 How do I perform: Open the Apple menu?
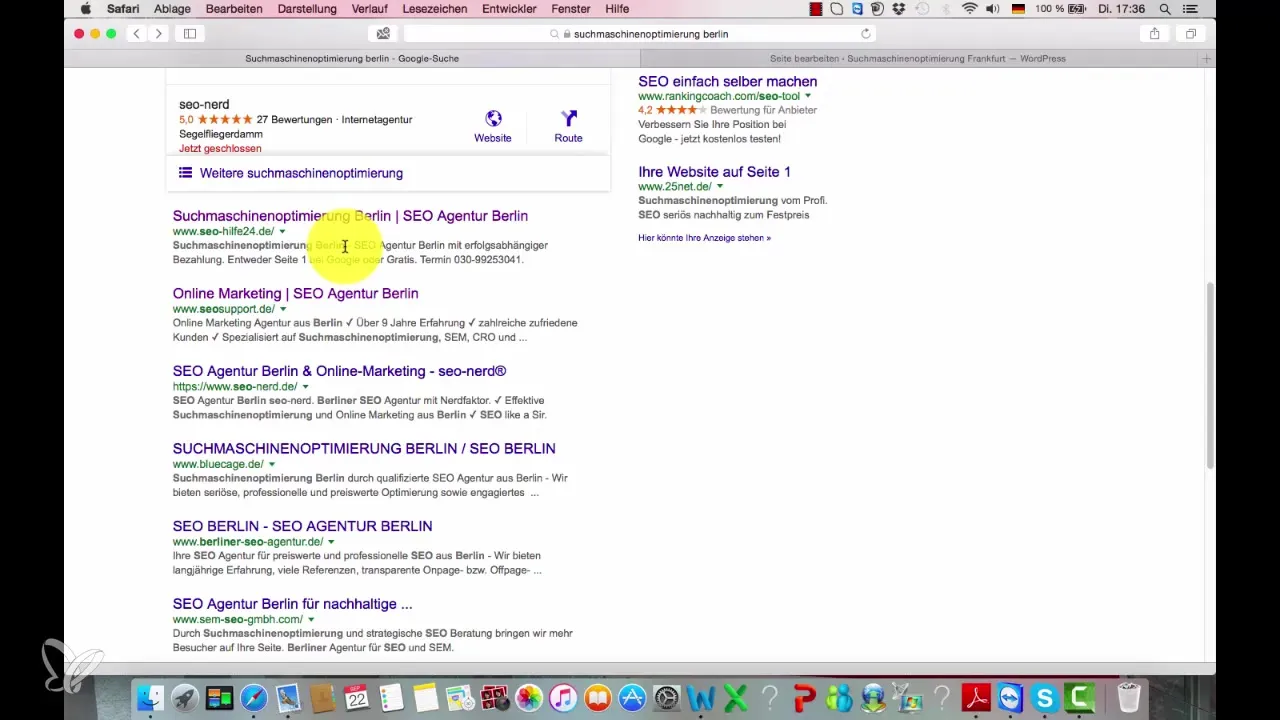86,9
